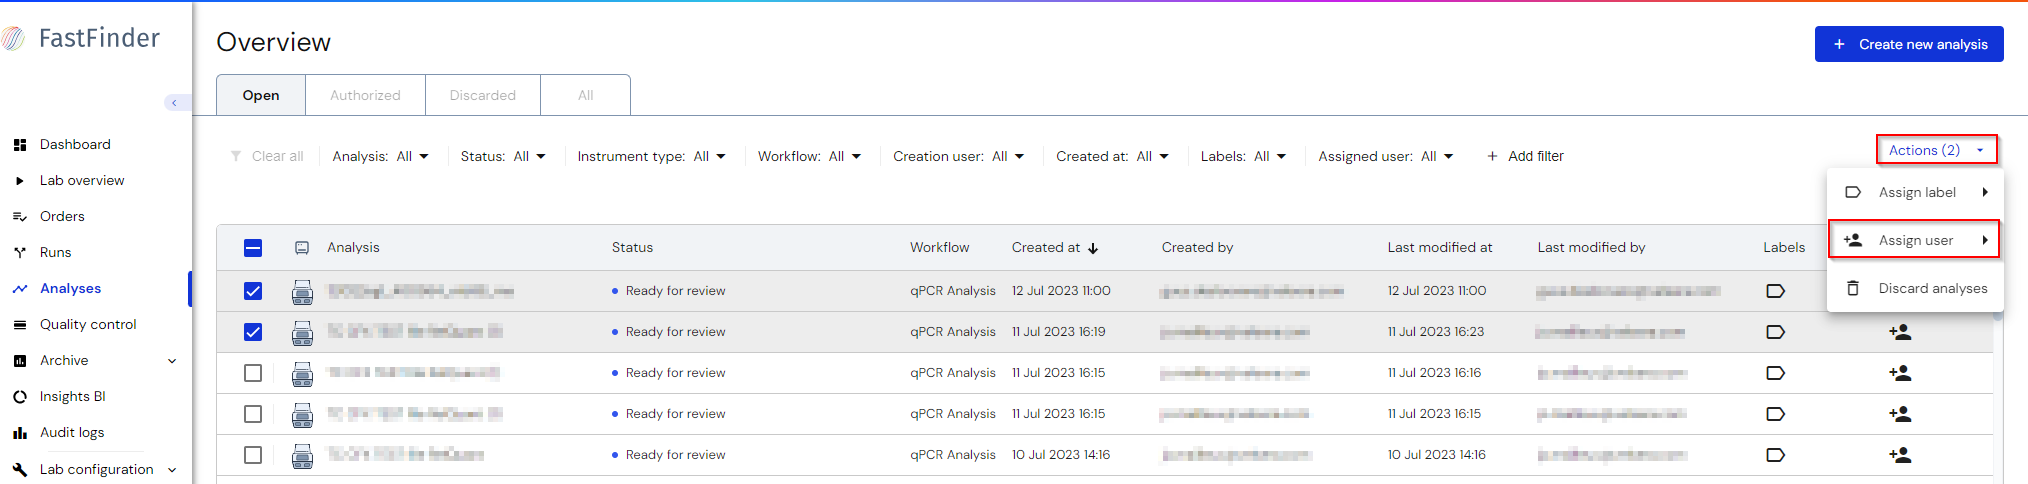
Task: Collapse the sidebar with the chevron button
Action: pyautogui.click(x=175, y=103)
